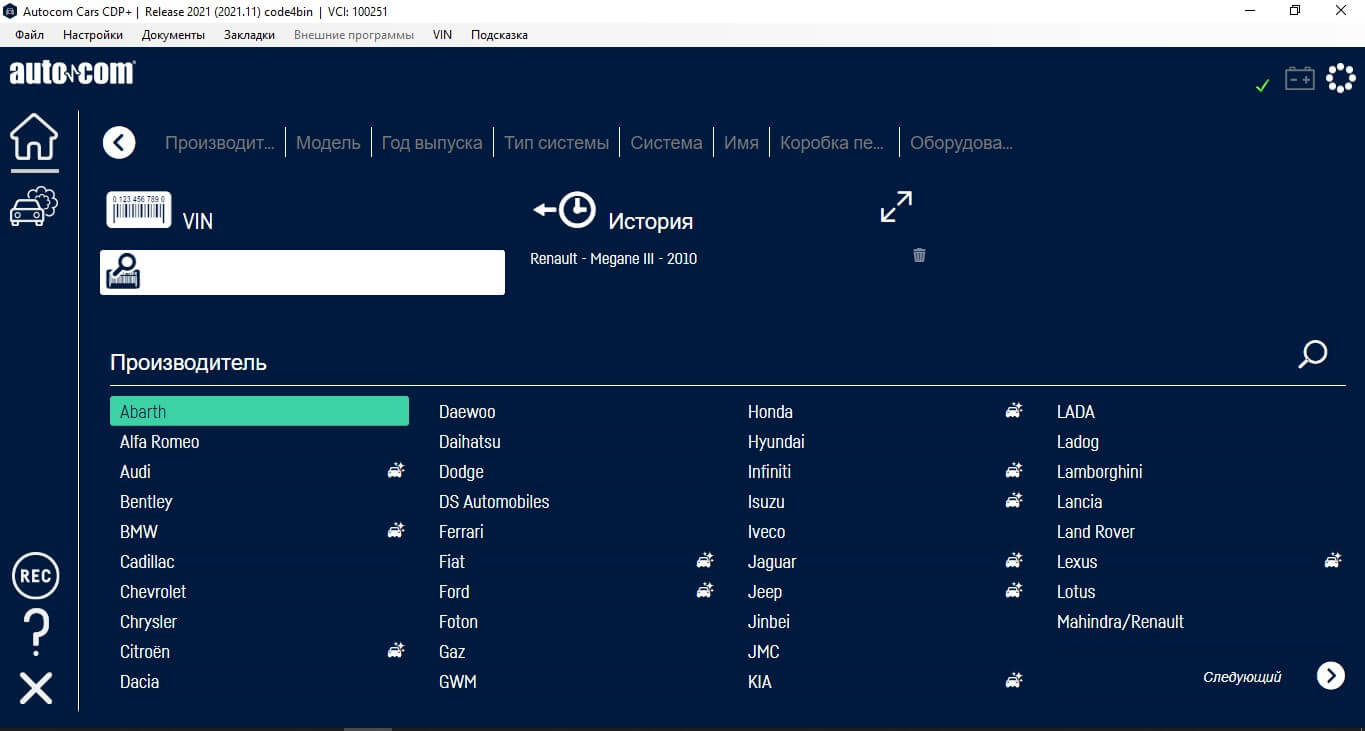Select Lotus manufacturer

click(1076, 591)
